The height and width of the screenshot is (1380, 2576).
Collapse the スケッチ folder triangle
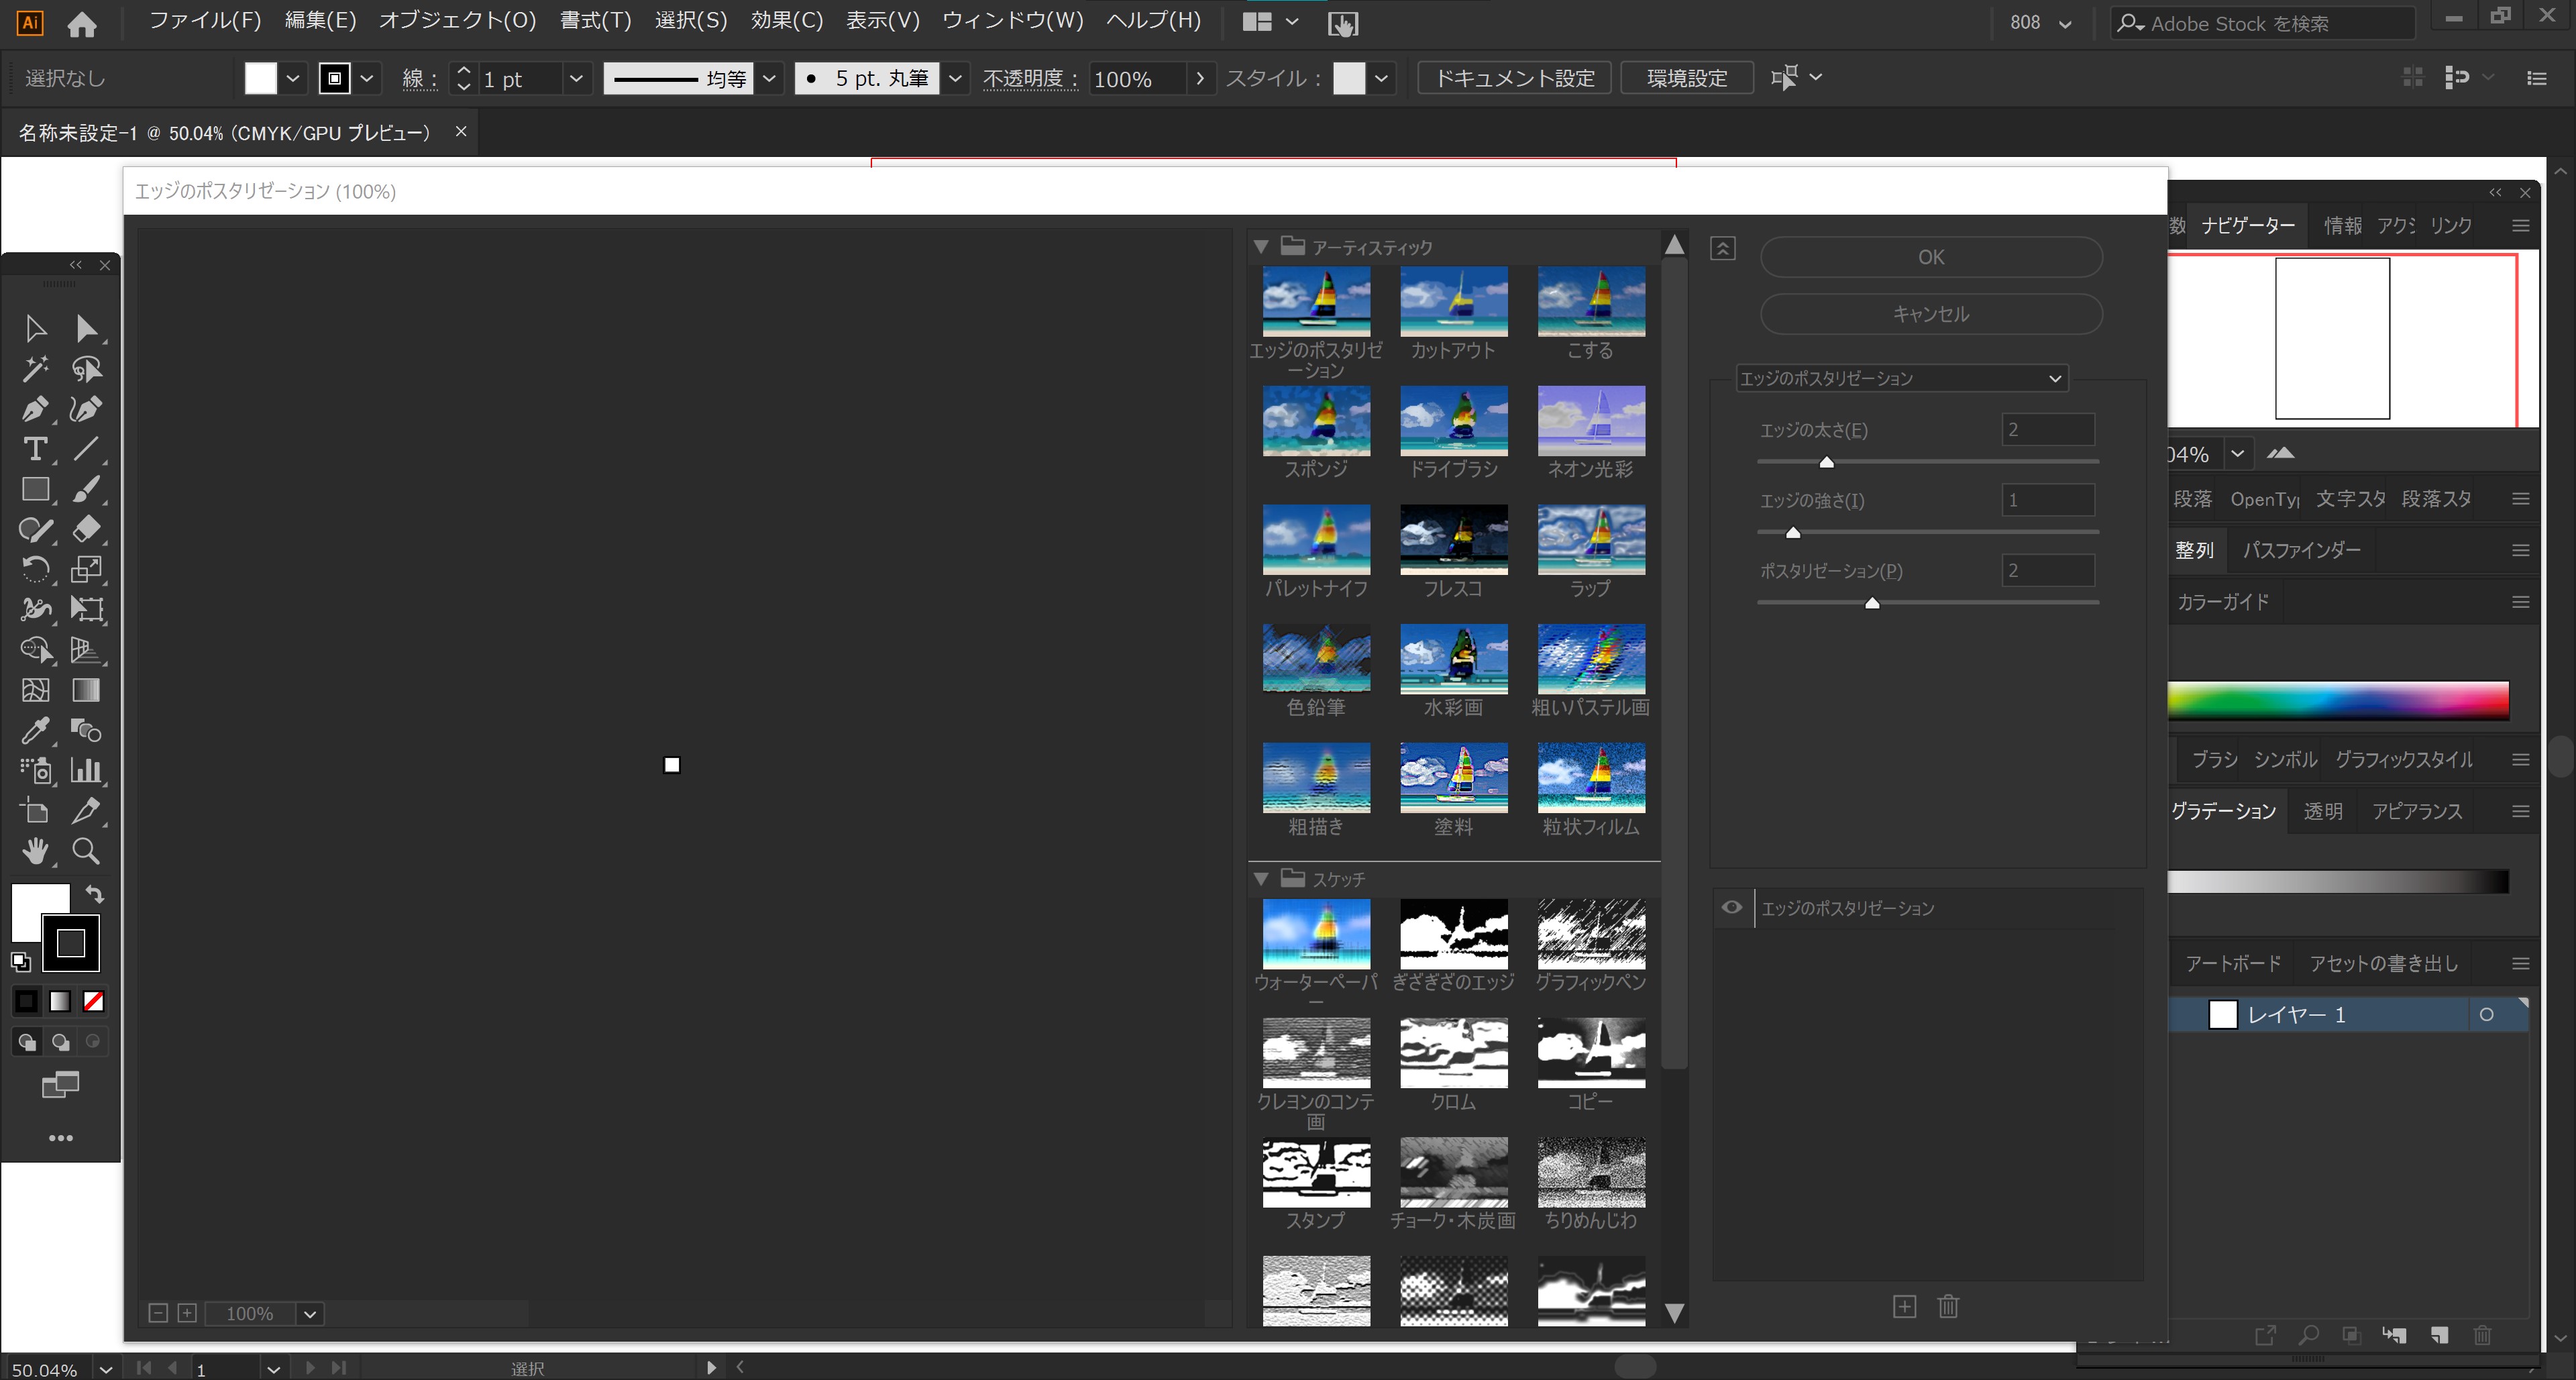point(1262,879)
